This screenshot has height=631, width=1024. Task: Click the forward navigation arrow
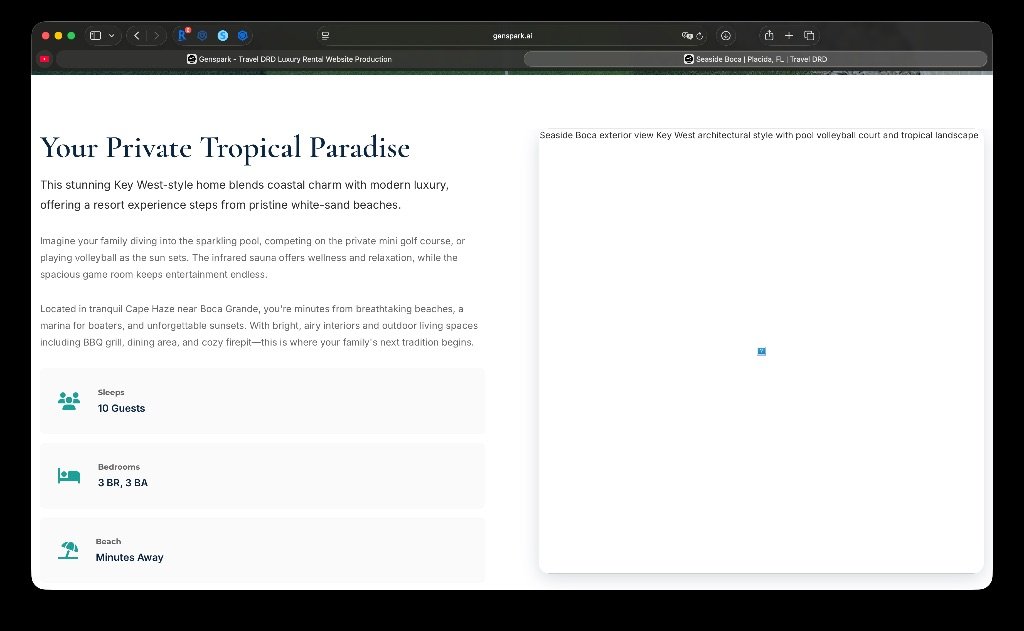(x=156, y=35)
